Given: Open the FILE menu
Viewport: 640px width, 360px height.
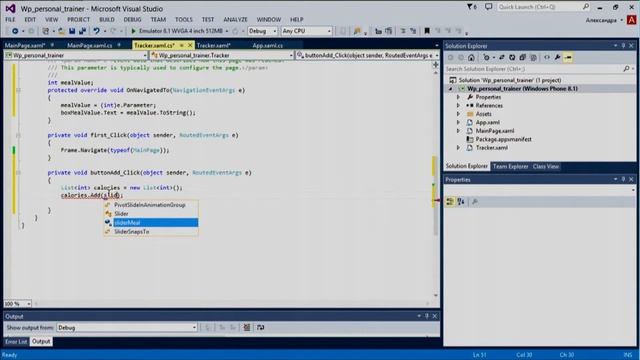Looking at the screenshot, I should click(x=10, y=20).
